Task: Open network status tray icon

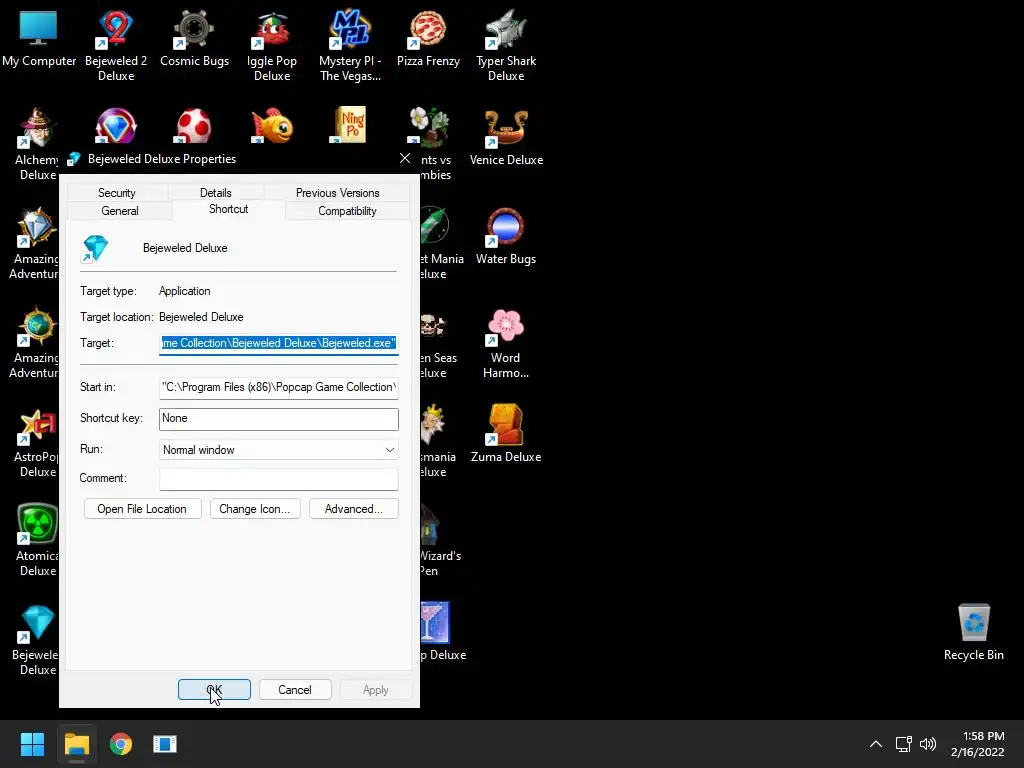Action: pos(903,744)
